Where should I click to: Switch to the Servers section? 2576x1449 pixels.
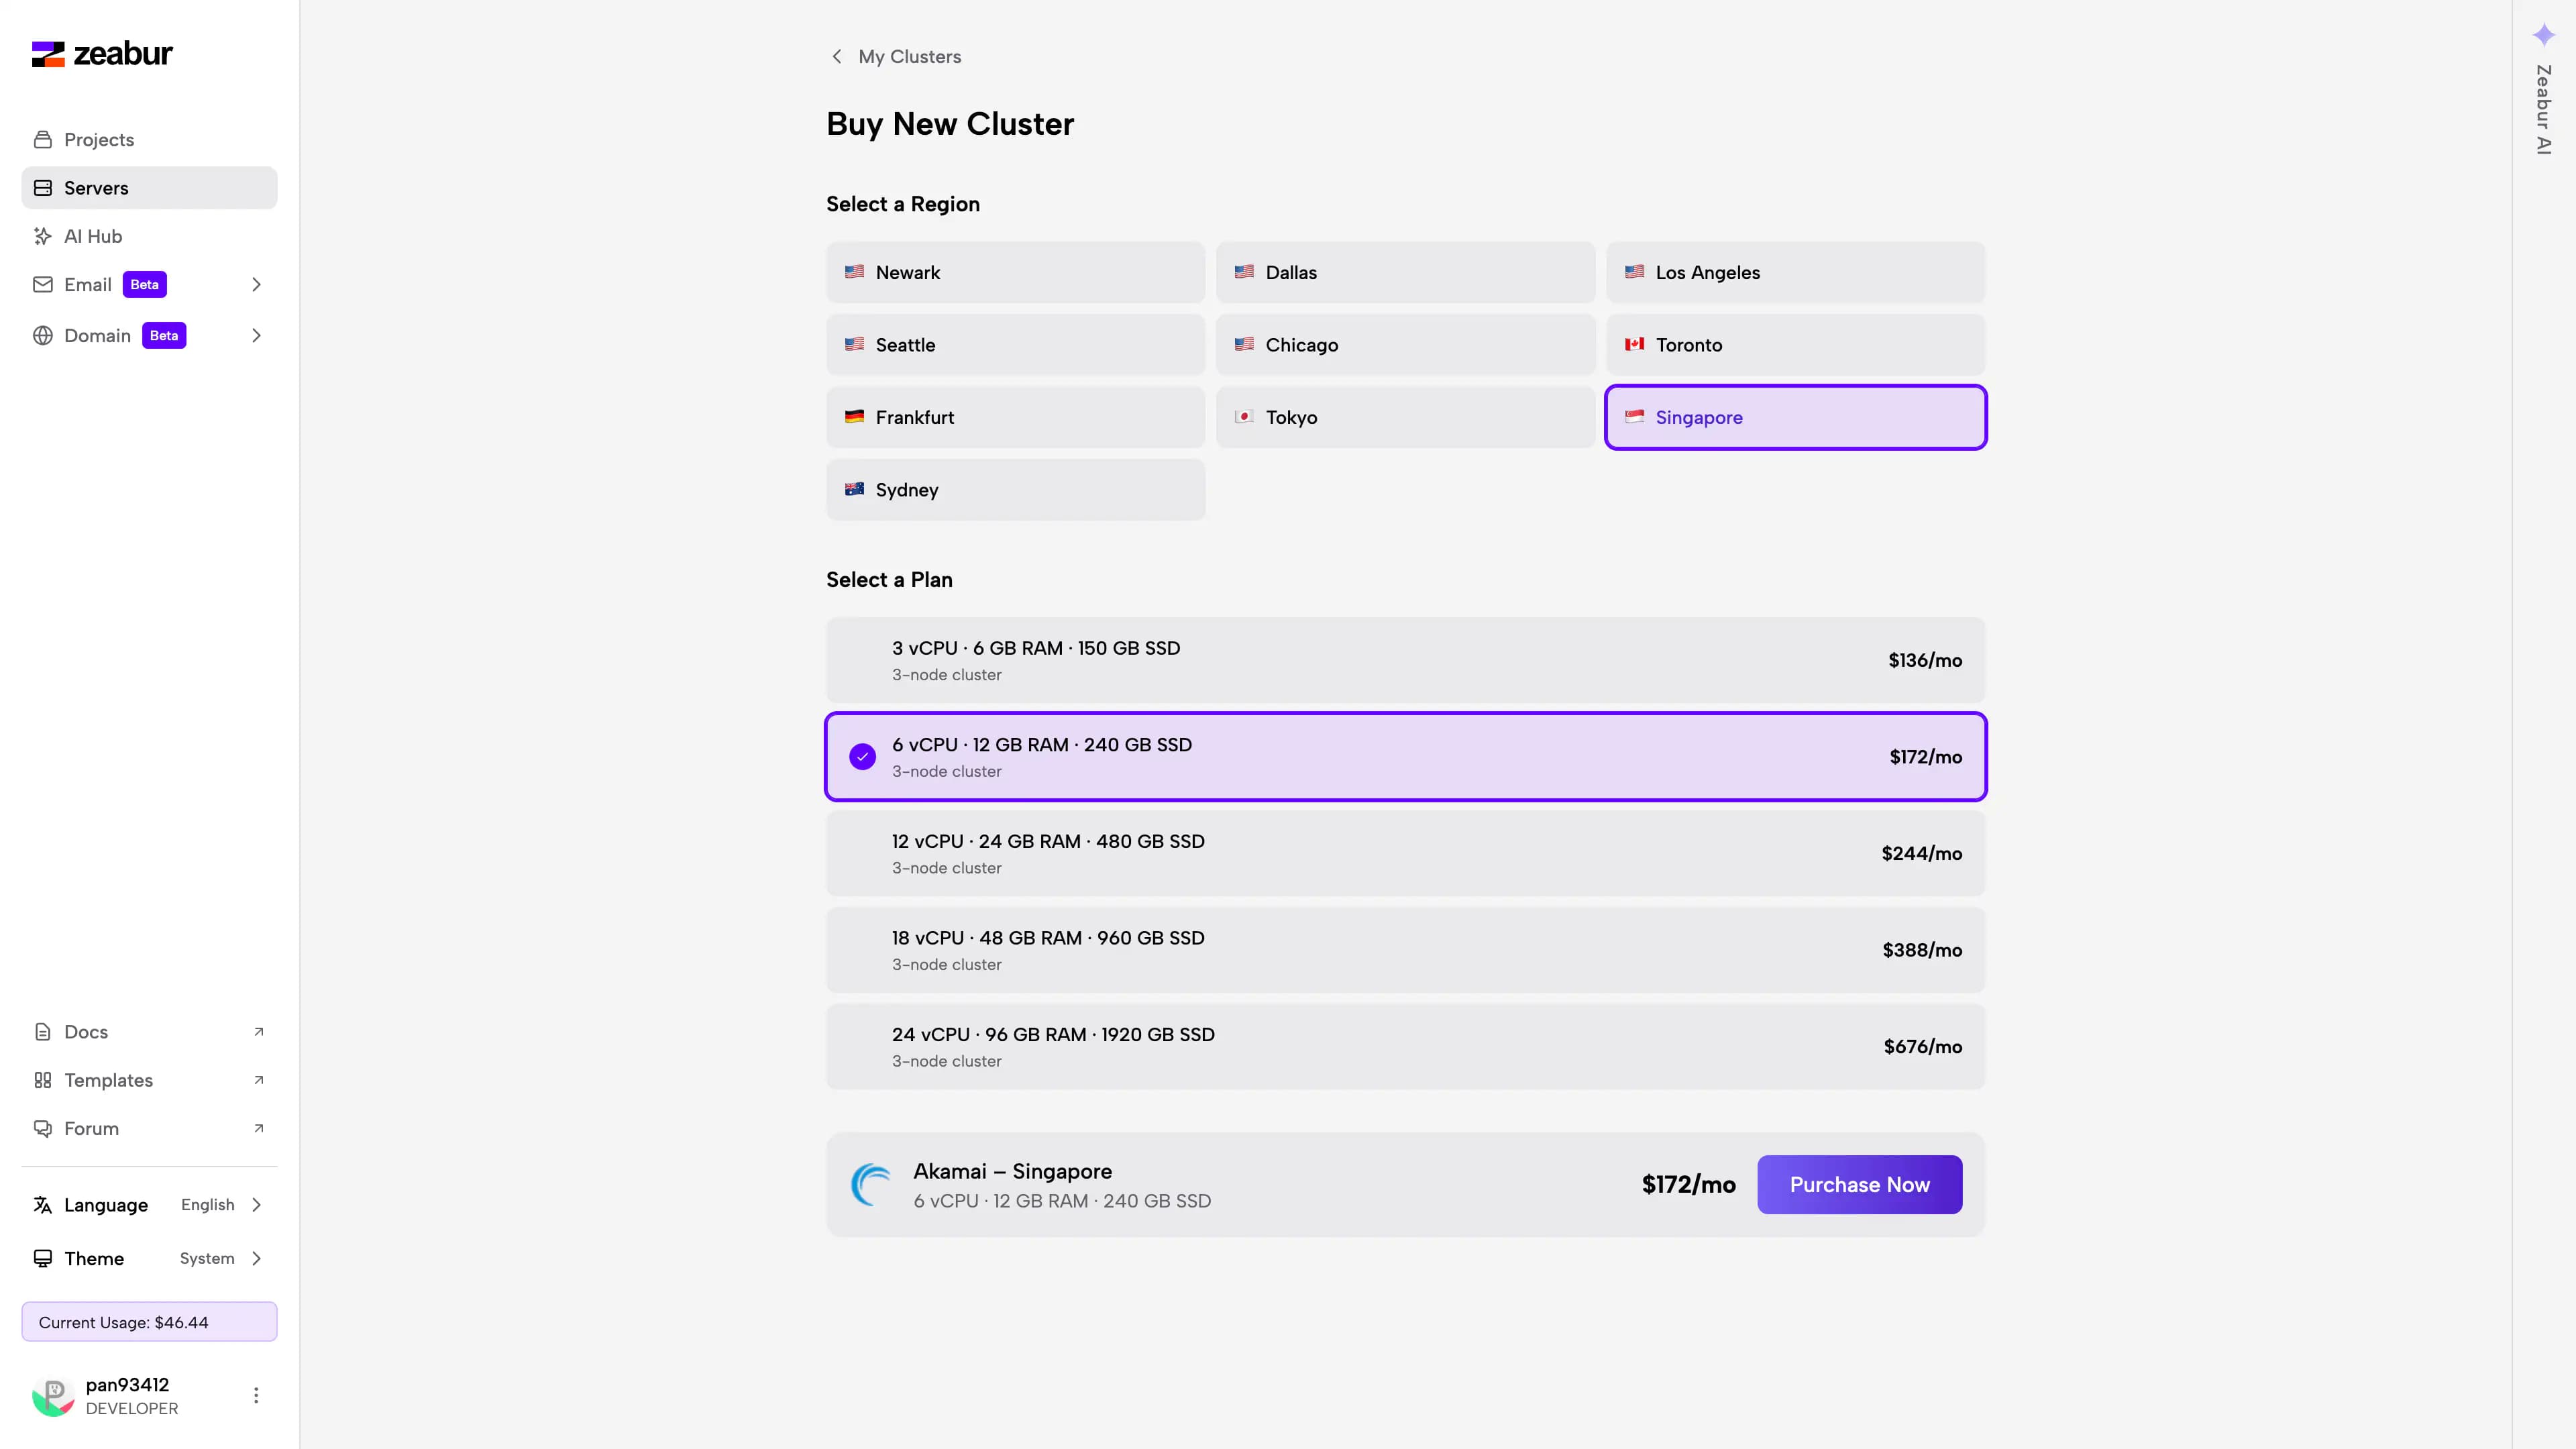point(96,188)
